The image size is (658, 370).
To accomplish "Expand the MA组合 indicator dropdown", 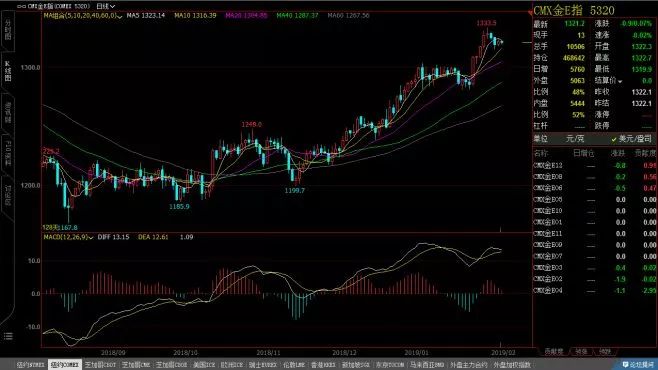I will (x=83, y=16).
